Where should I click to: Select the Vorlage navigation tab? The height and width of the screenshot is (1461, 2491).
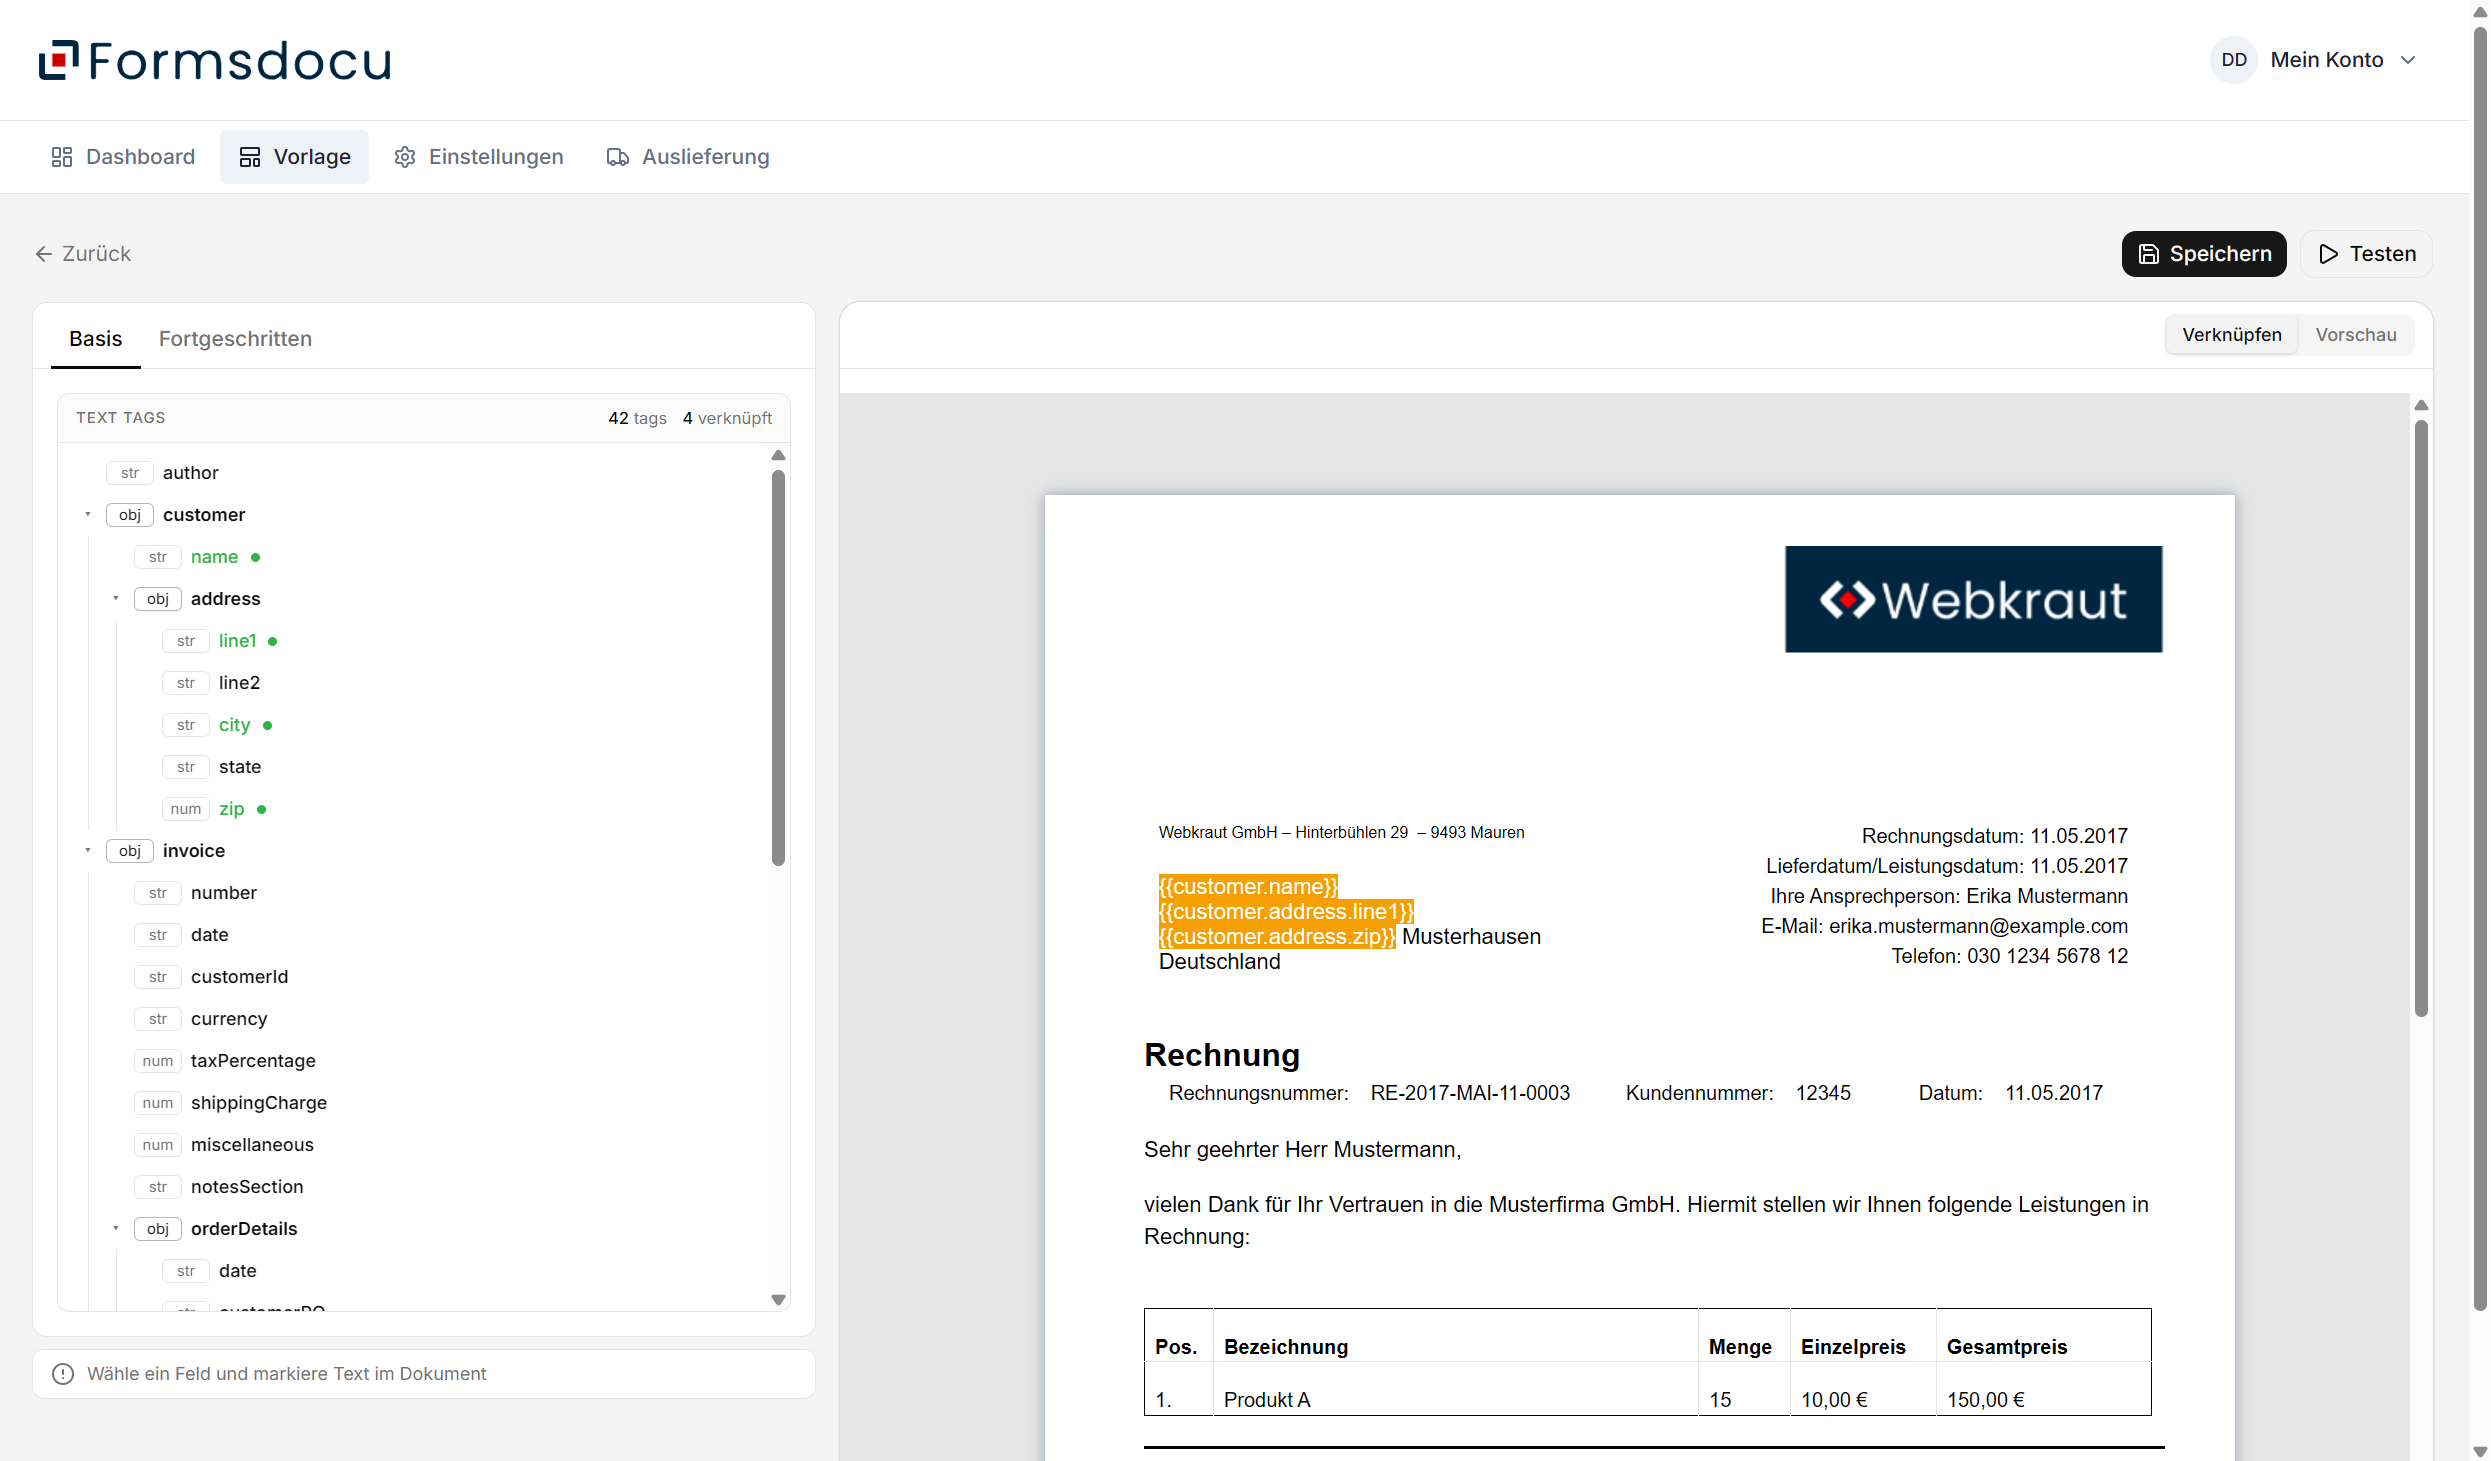294,157
